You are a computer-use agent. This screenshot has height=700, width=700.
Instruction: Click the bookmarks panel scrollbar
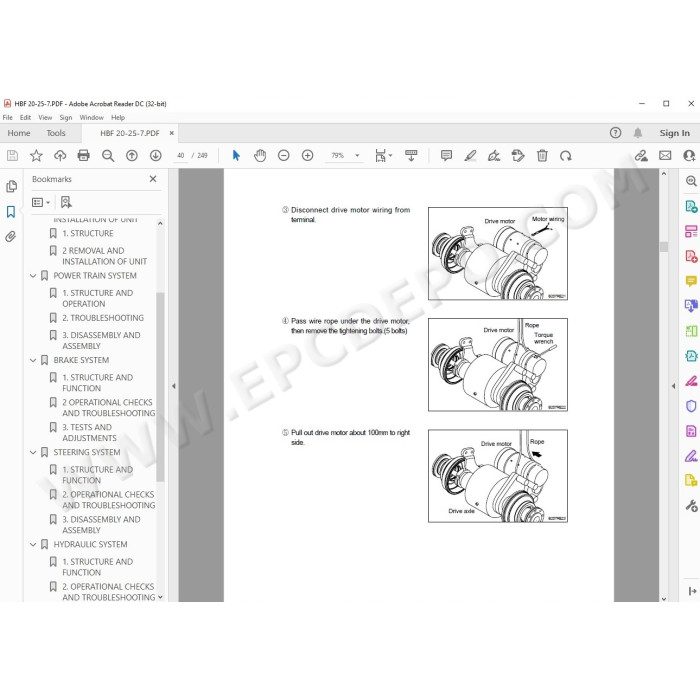point(160,387)
